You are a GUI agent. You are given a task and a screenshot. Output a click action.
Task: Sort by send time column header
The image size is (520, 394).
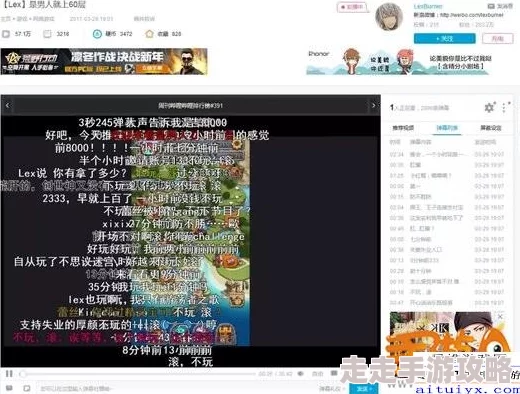pos(485,142)
